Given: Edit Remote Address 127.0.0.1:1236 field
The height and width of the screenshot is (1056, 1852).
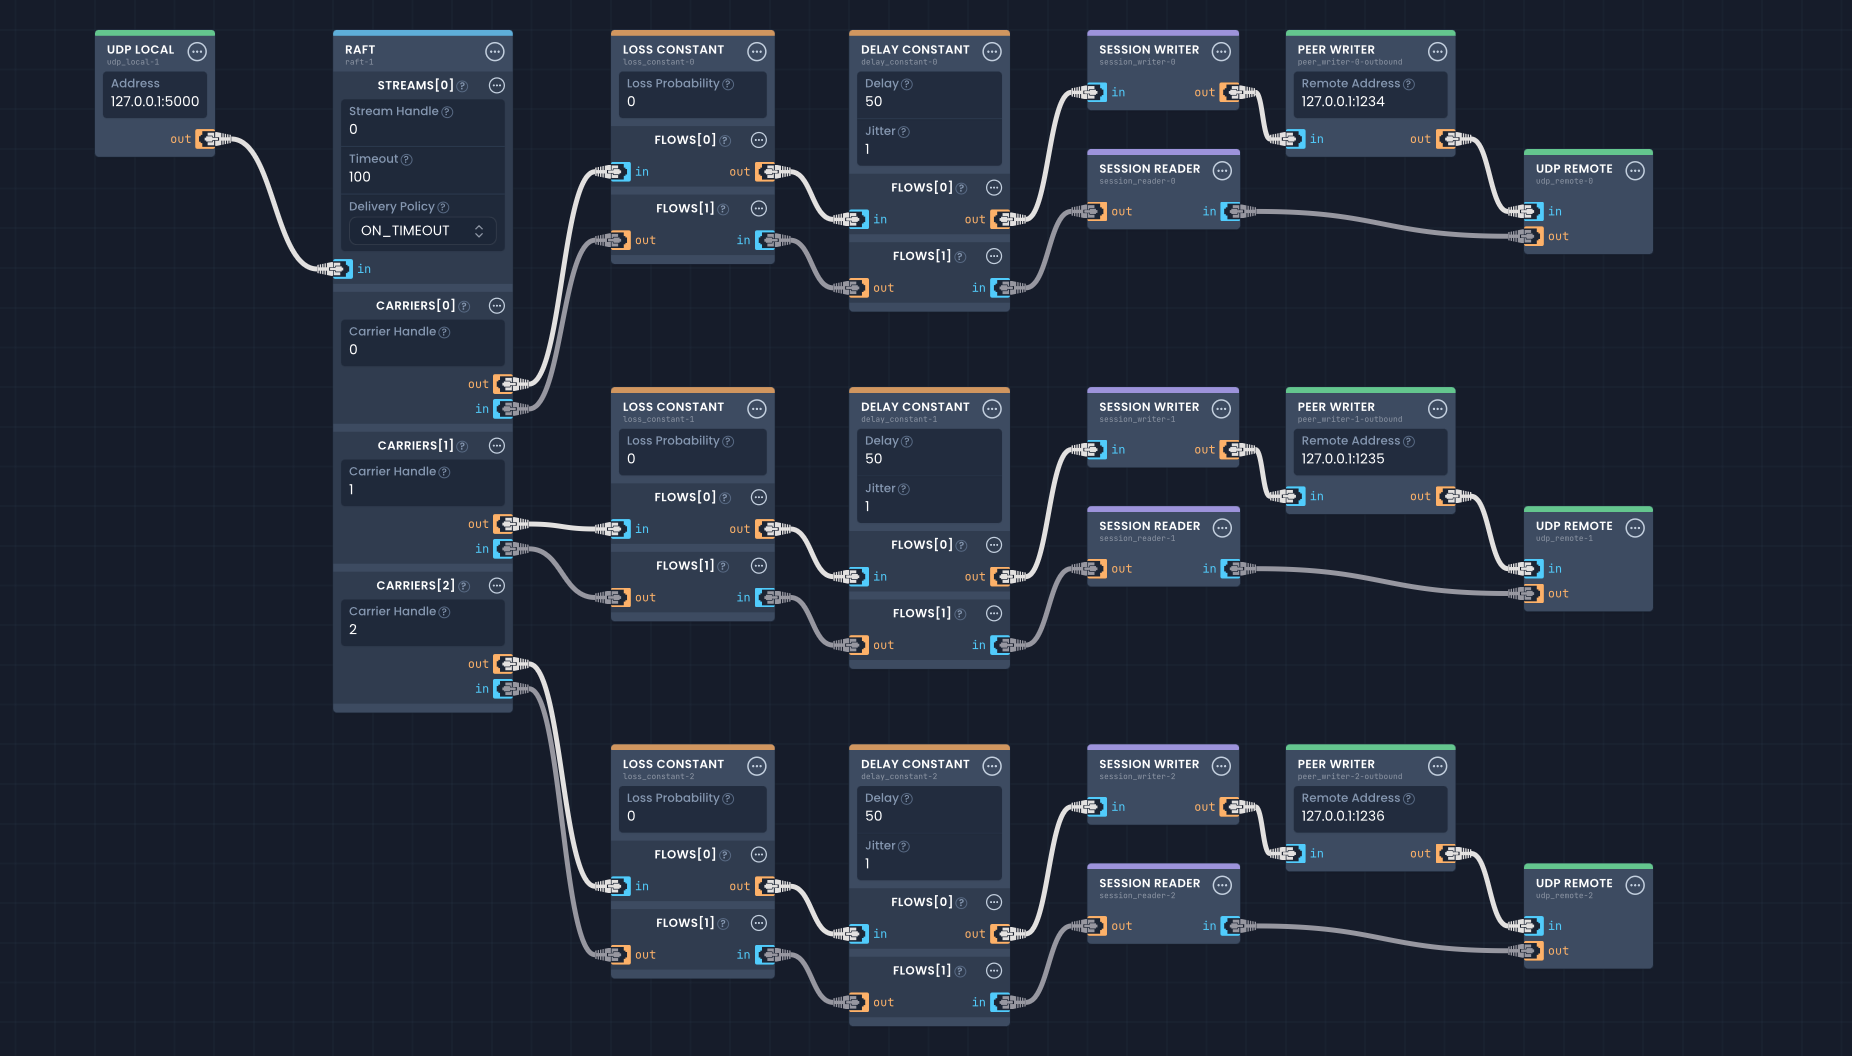Looking at the screenshot, I should (x=1369, y=816).
